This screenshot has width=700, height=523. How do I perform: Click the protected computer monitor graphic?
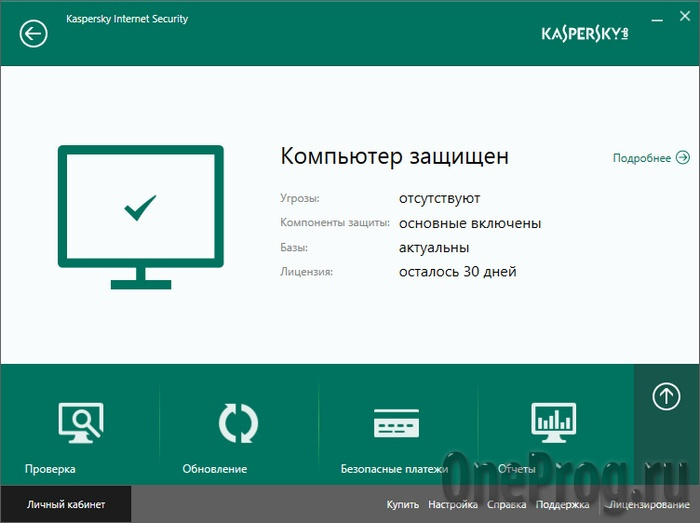point(141,217)
